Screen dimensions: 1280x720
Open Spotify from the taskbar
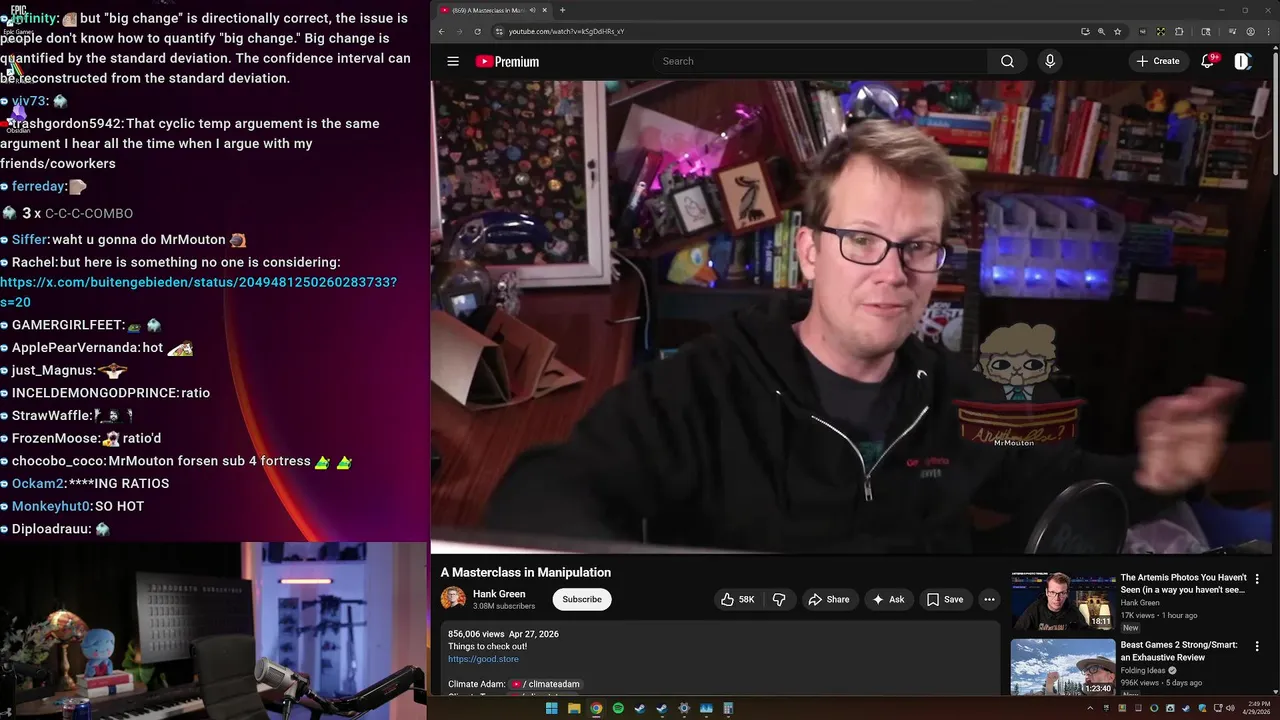(618, 709)
